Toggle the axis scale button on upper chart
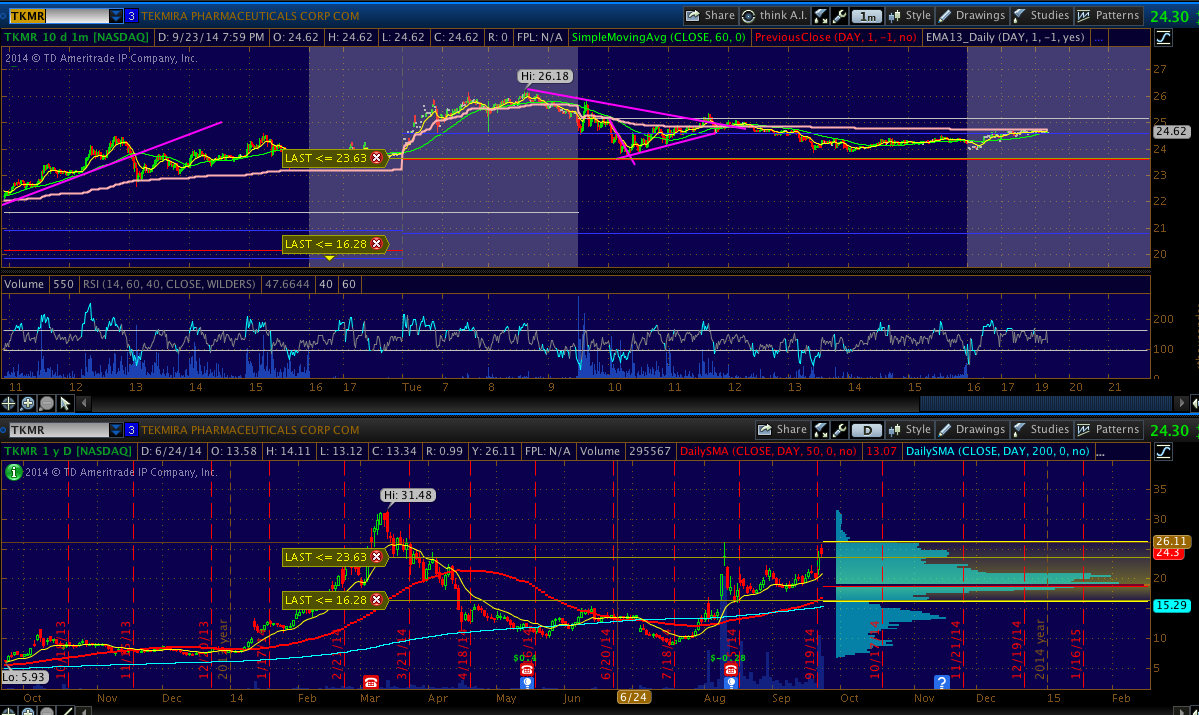1199x715 pixels. coord(1163,38)
